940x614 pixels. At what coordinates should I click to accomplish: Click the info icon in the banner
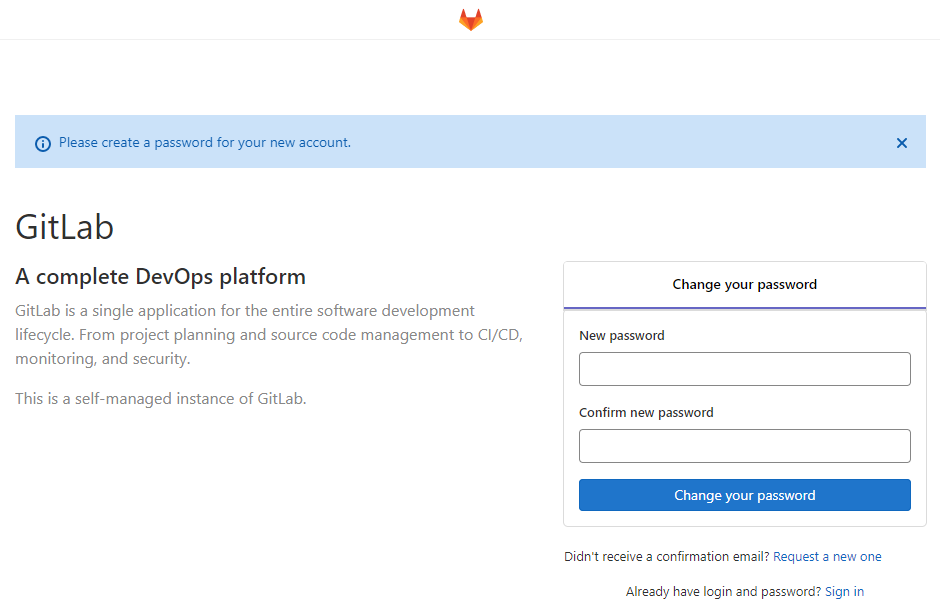(43, 144)
